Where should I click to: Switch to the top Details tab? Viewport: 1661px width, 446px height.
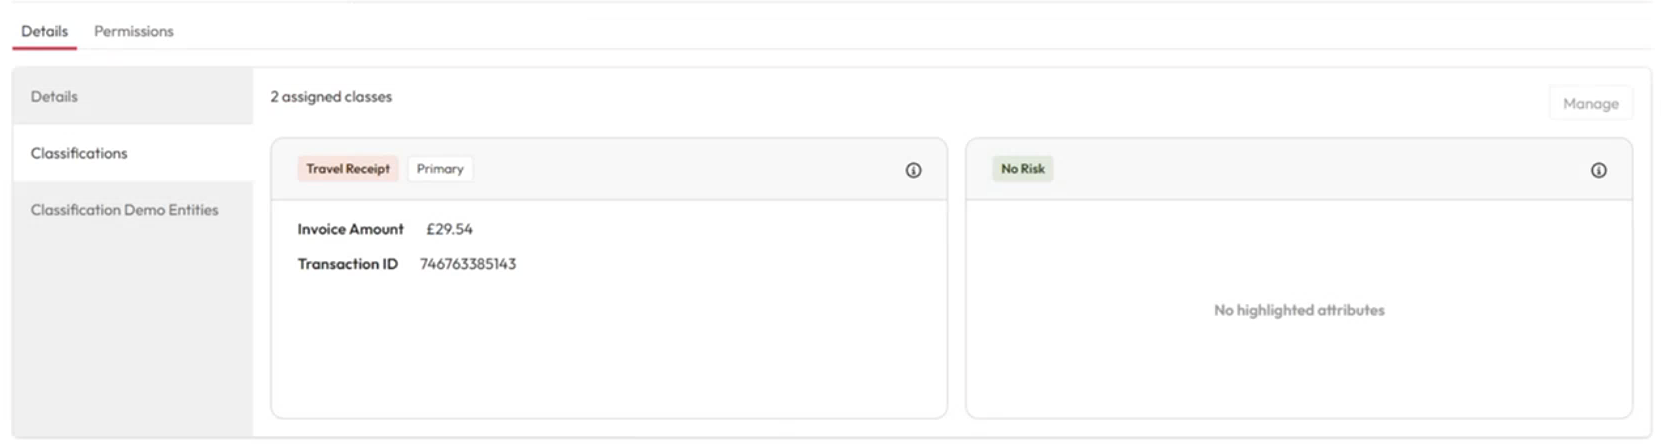pos(45,31)
